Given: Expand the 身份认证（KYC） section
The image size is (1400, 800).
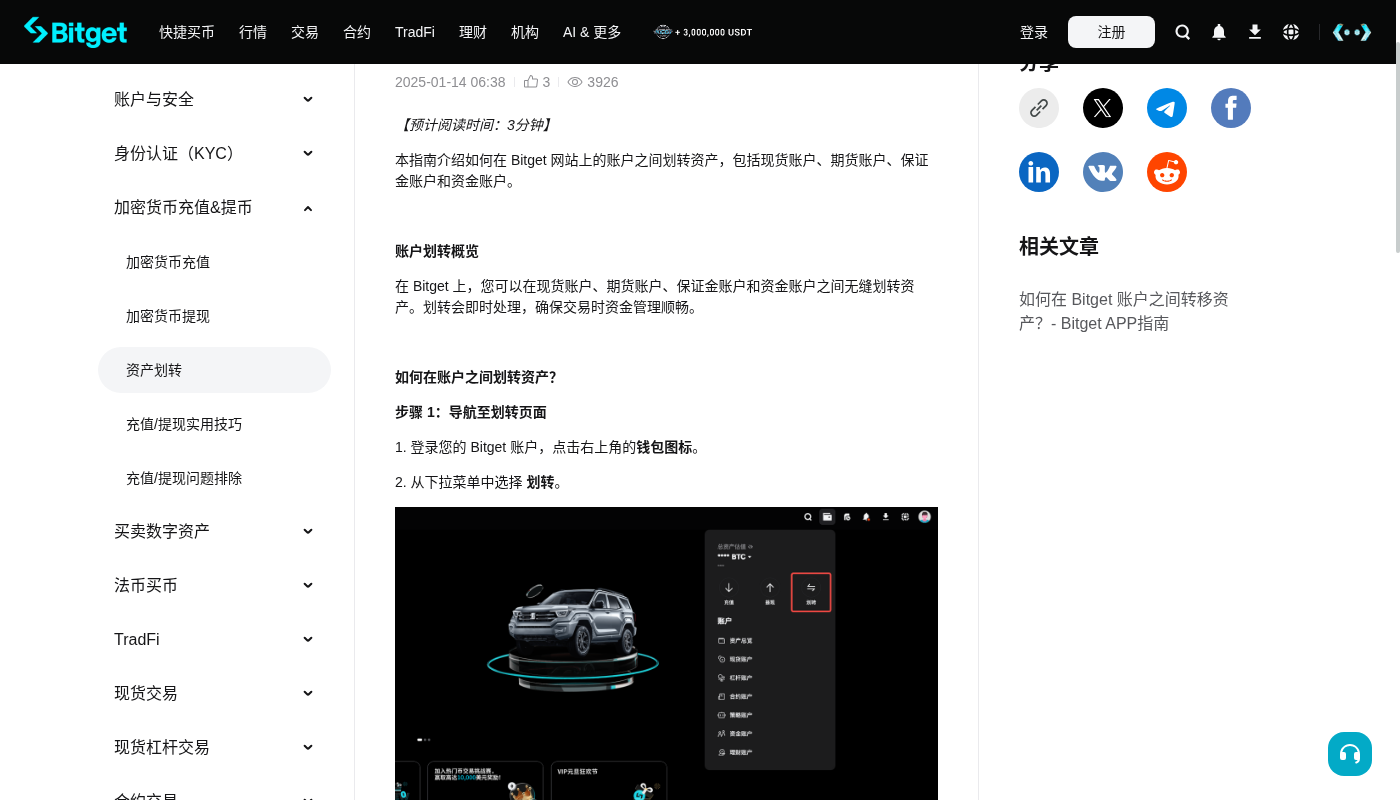Looking at the screenshot, I should coord(214,153).
